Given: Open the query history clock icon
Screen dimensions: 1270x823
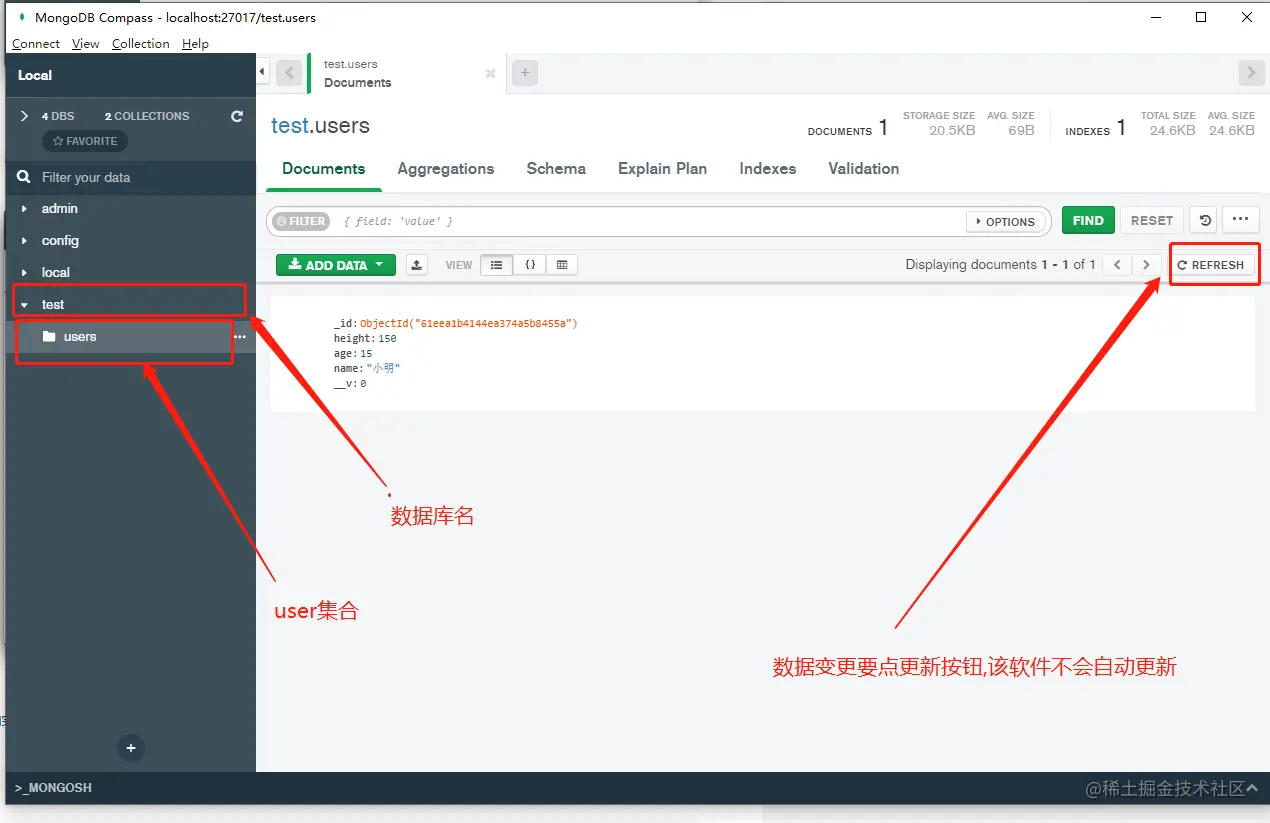Looking at the screenshot, I should (x=1204, y=221).
